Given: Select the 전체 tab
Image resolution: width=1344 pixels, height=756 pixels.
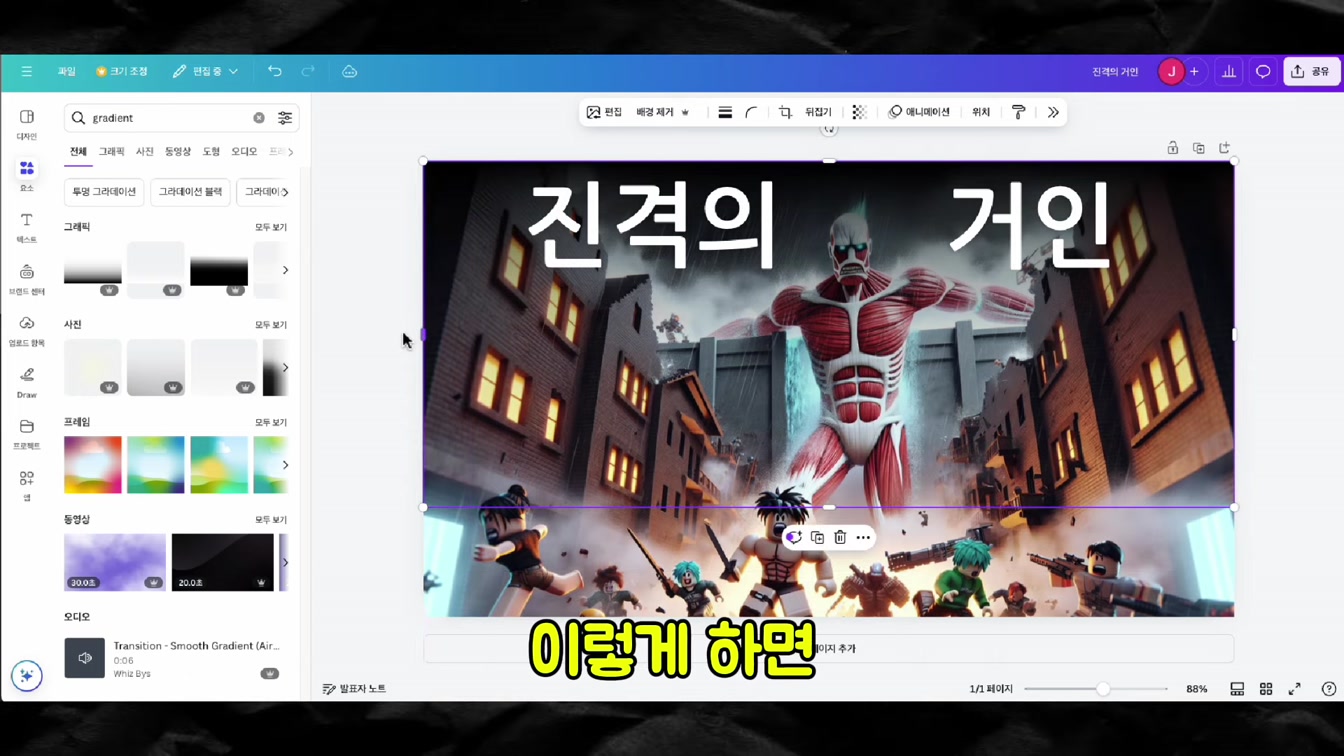Looking at the screenshot, I should pos(78,152).
